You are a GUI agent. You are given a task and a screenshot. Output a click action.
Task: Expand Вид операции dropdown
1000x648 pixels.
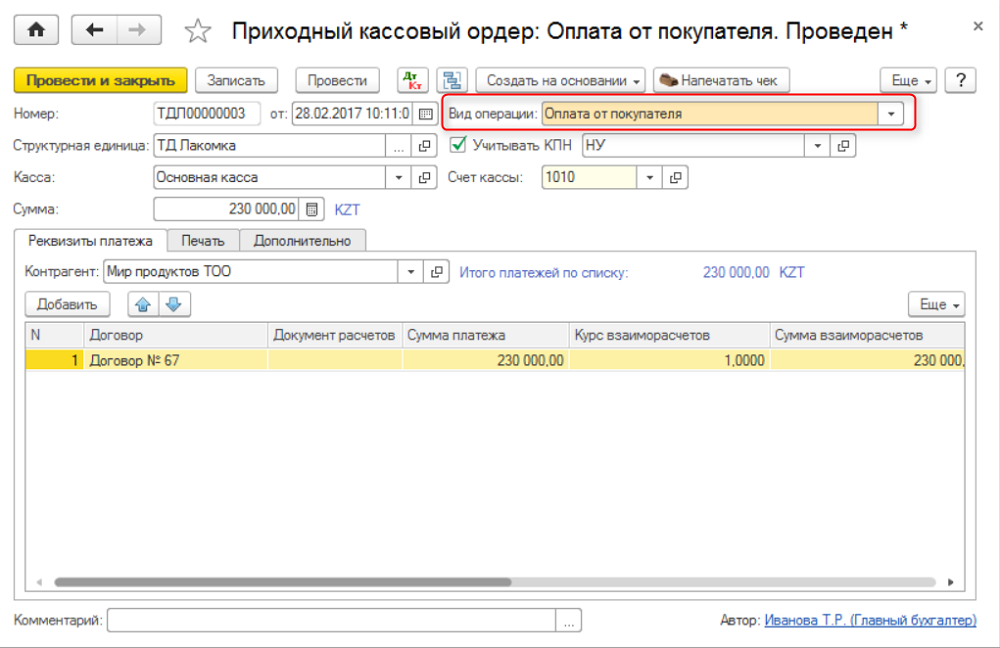coord(890,114)
